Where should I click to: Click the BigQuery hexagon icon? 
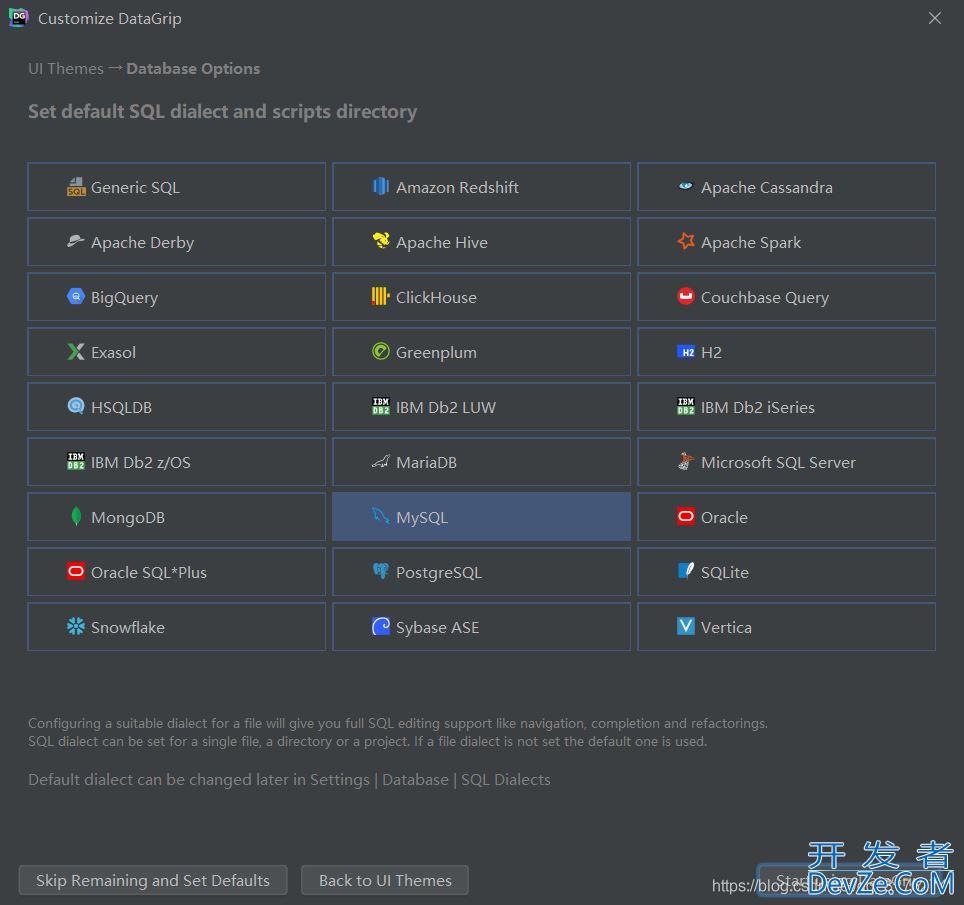tap(76, 296)
